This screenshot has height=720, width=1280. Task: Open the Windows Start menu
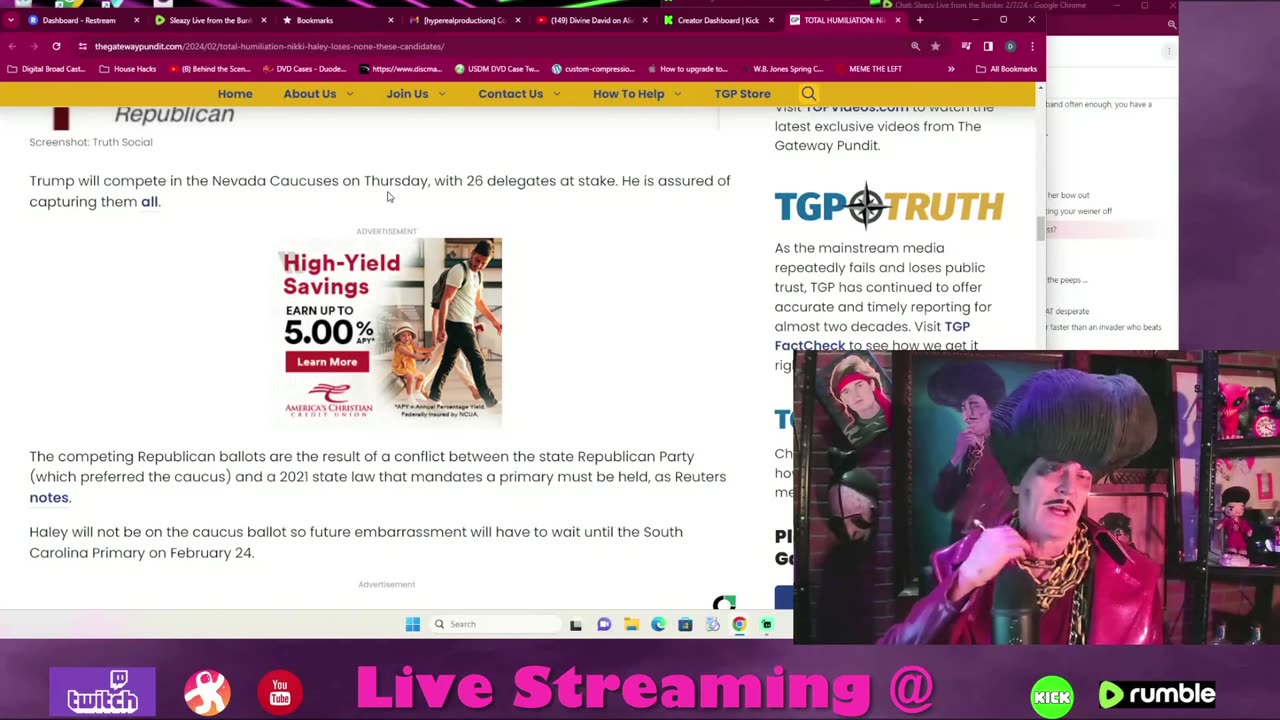413,624
